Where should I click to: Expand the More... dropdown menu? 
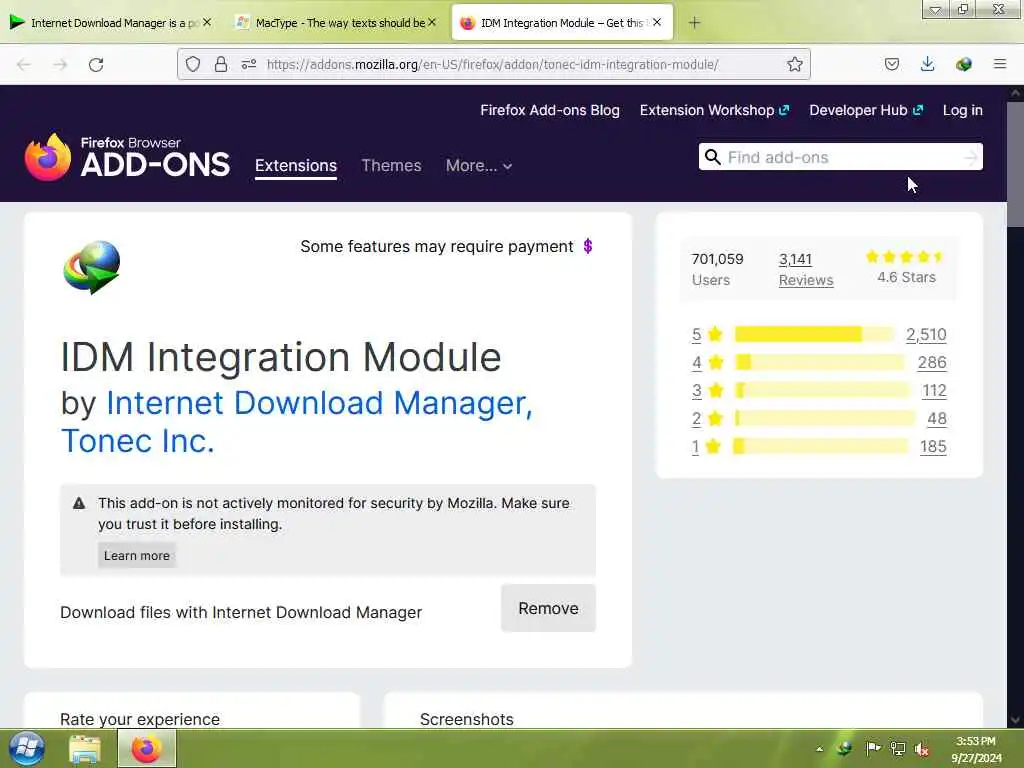[x=479, y=166]
